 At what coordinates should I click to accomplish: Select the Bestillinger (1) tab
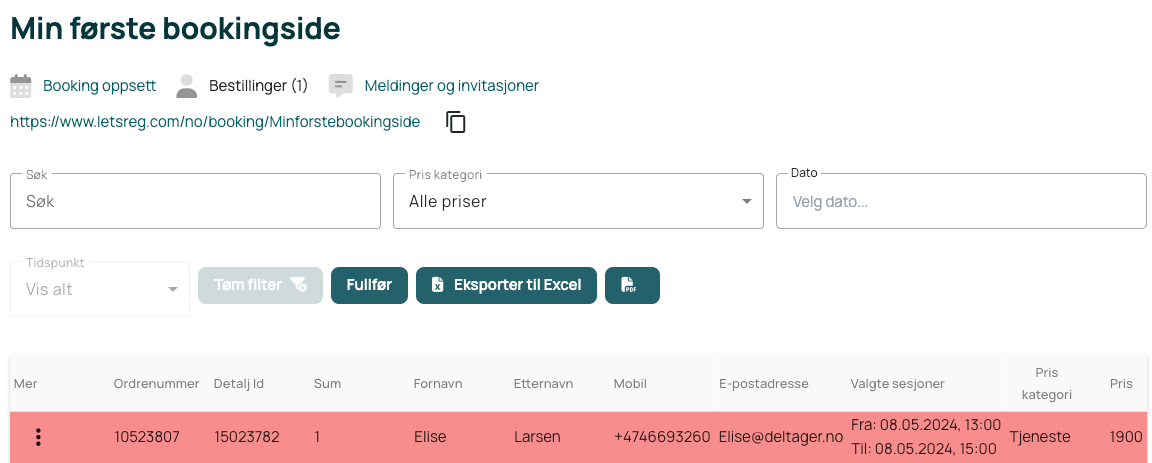point(258,86)
